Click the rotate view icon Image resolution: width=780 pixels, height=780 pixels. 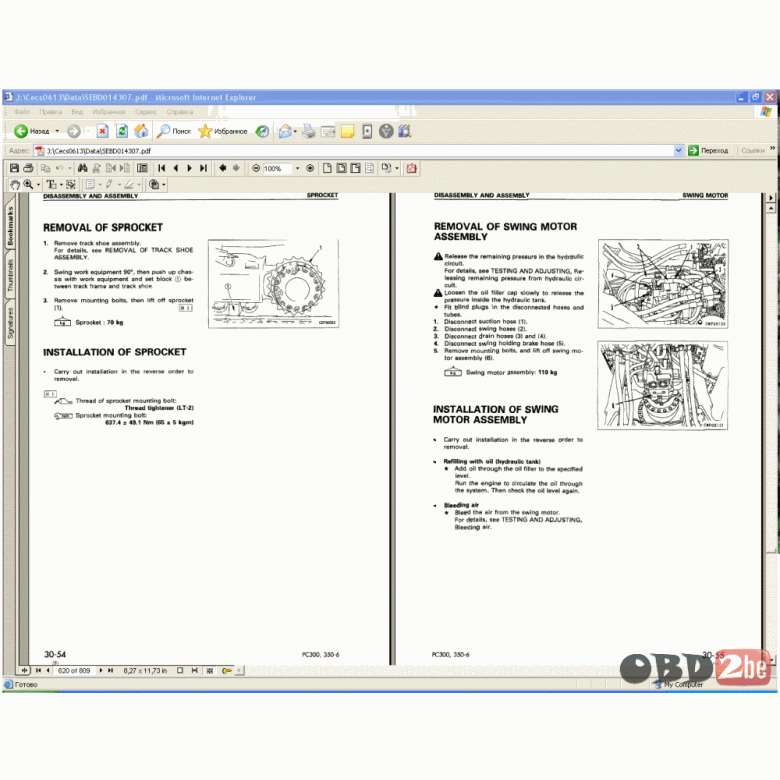tap(386, 168)
